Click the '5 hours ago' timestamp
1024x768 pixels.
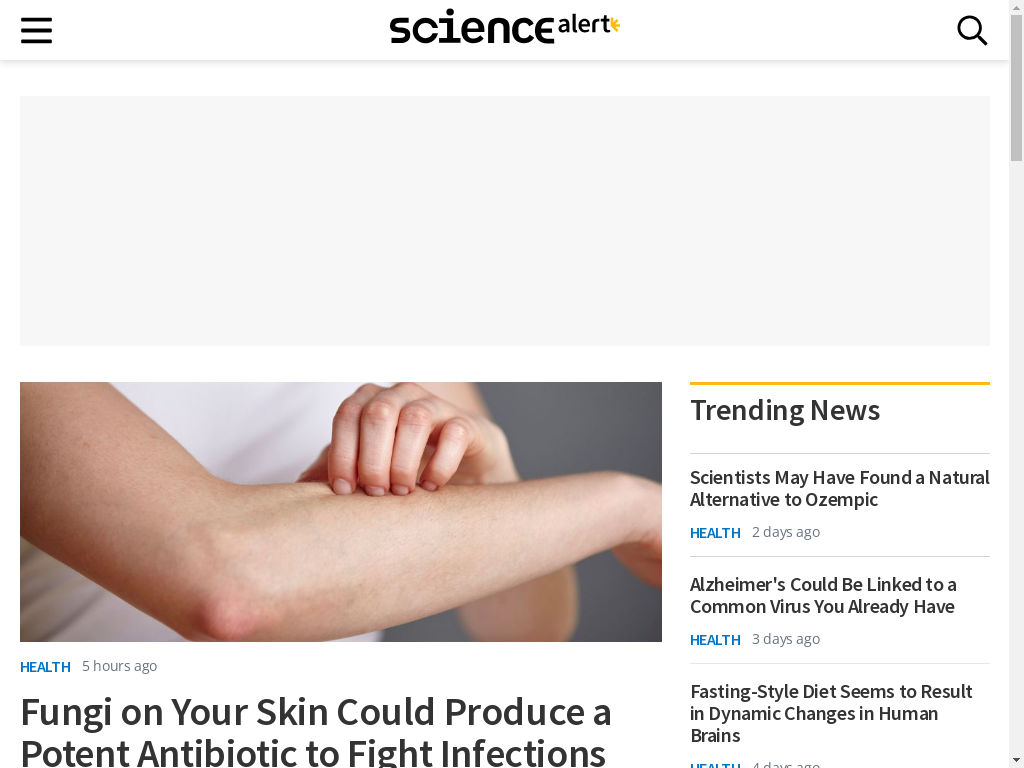pyautogui.click(x=120, y=666)
